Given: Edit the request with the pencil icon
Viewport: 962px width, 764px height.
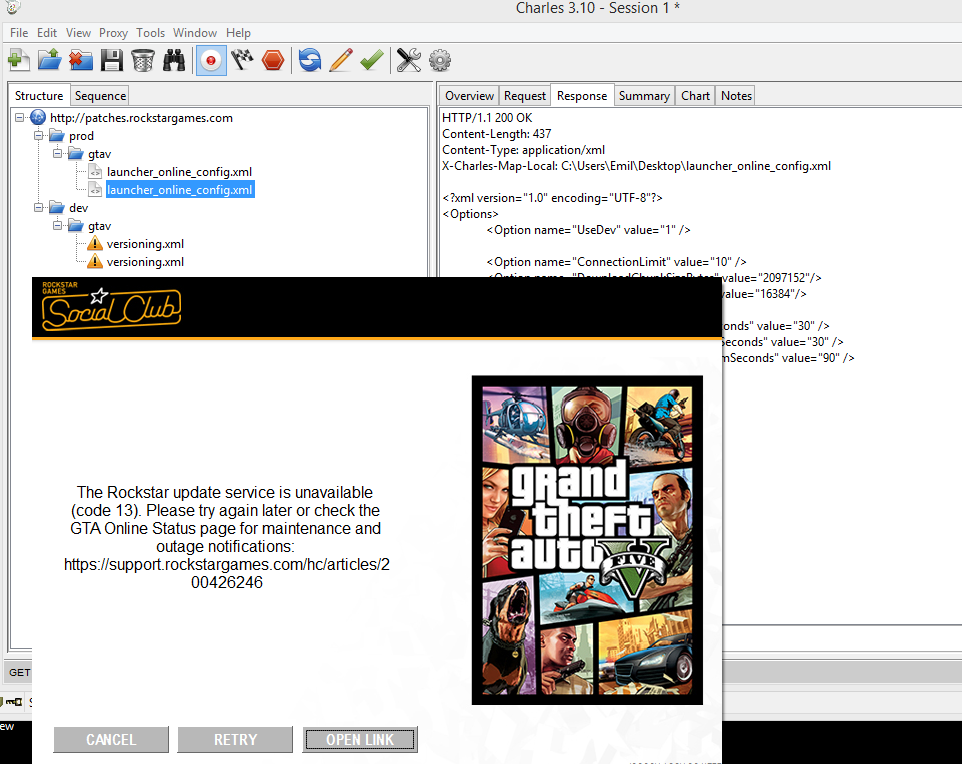Looking at the screenshot, I should (341, 60).
